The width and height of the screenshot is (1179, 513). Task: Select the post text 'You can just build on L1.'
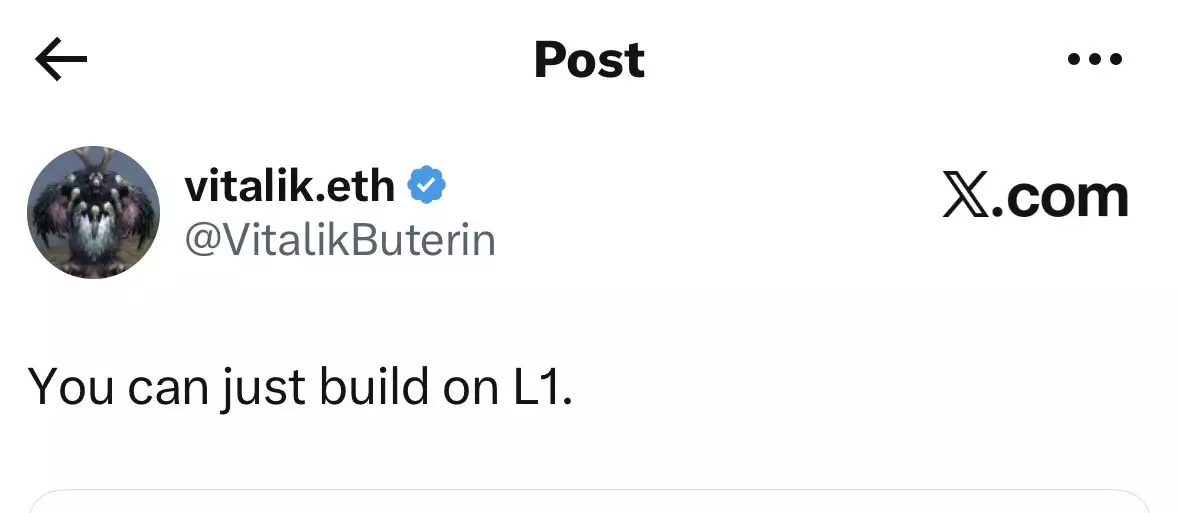tap(300, 386)
